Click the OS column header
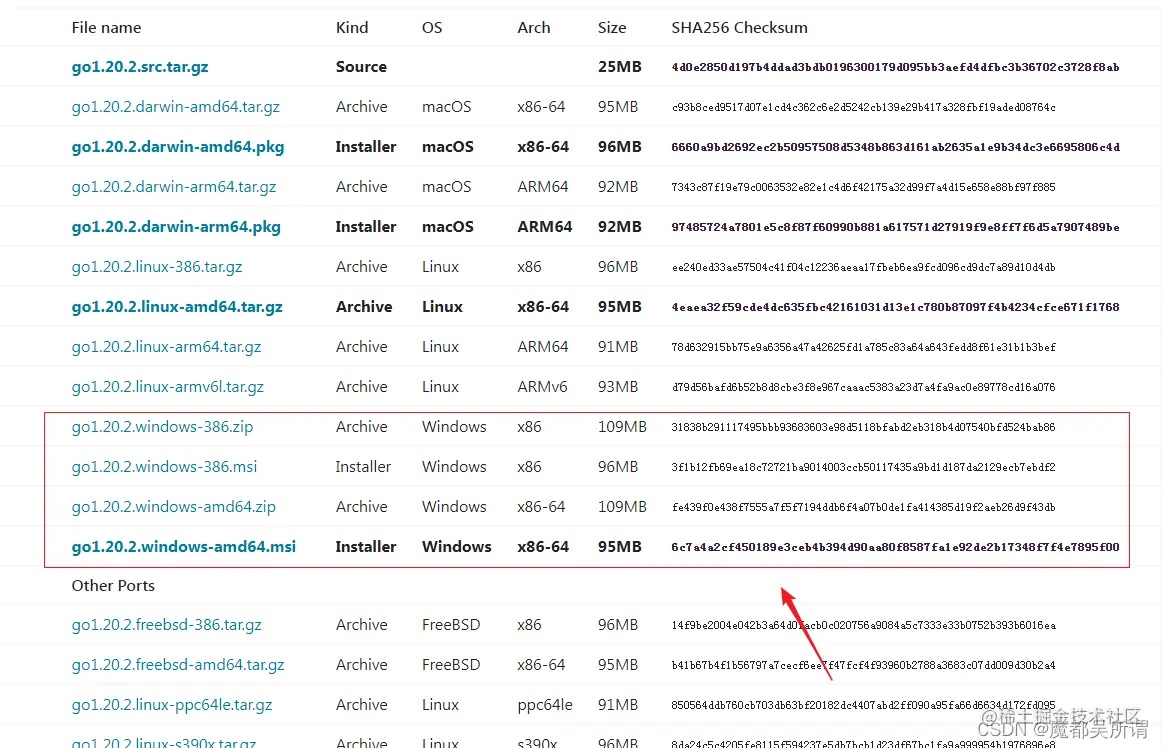Image resolution: width=1163 pixels, height=748 pixels. pos(432,28)
